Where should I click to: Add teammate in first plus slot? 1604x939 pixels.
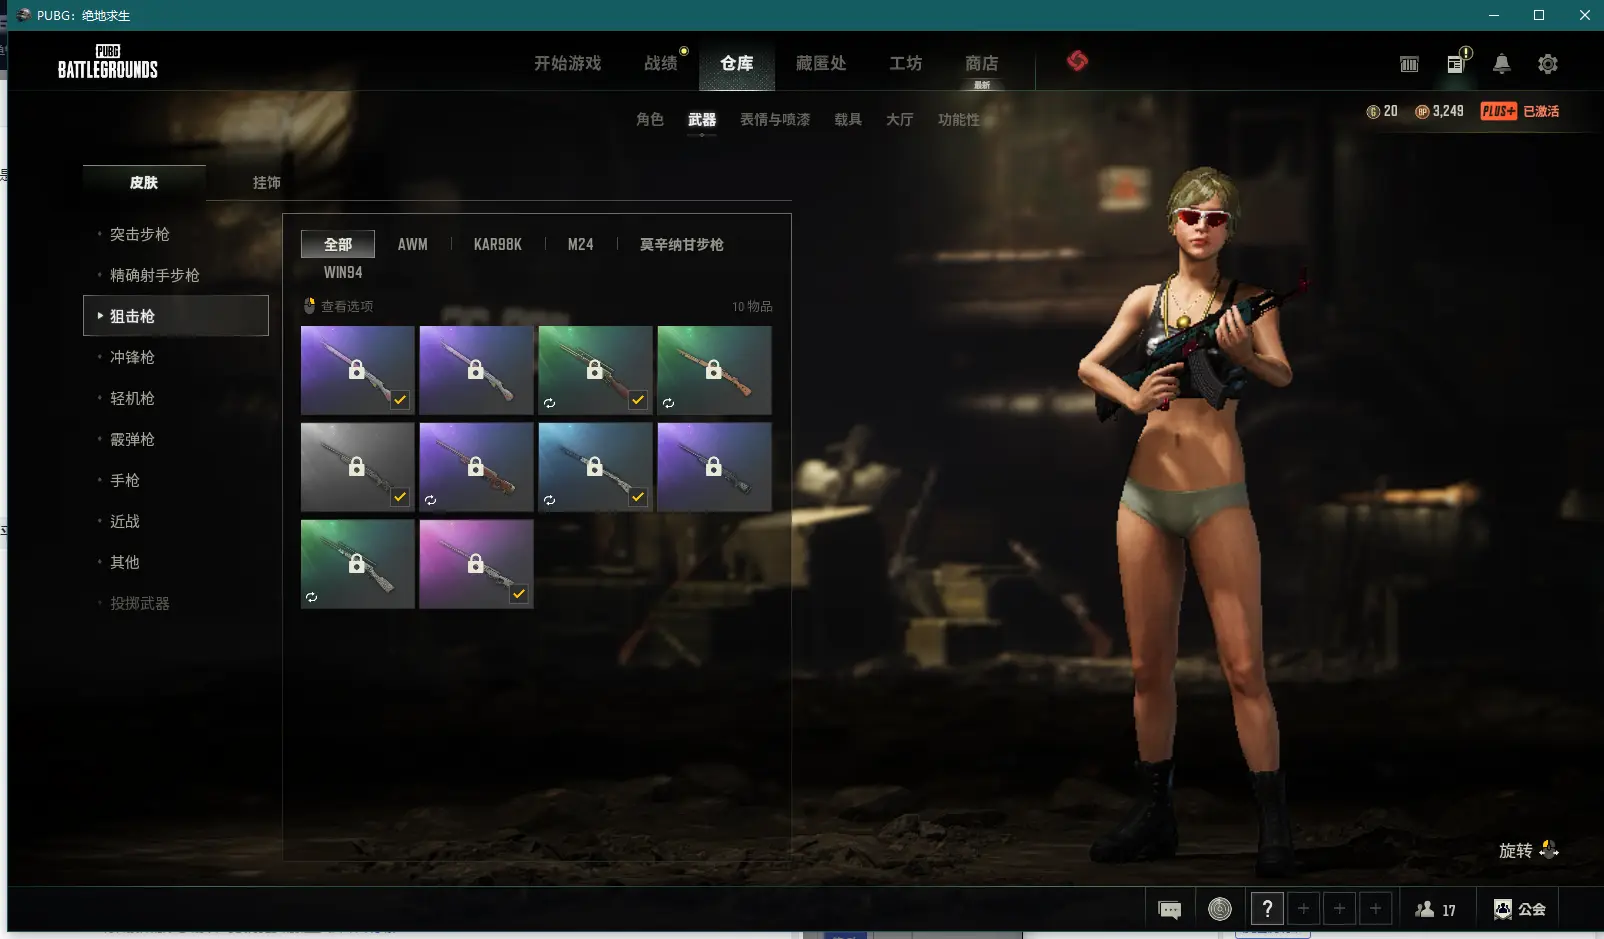point(1303,909)
